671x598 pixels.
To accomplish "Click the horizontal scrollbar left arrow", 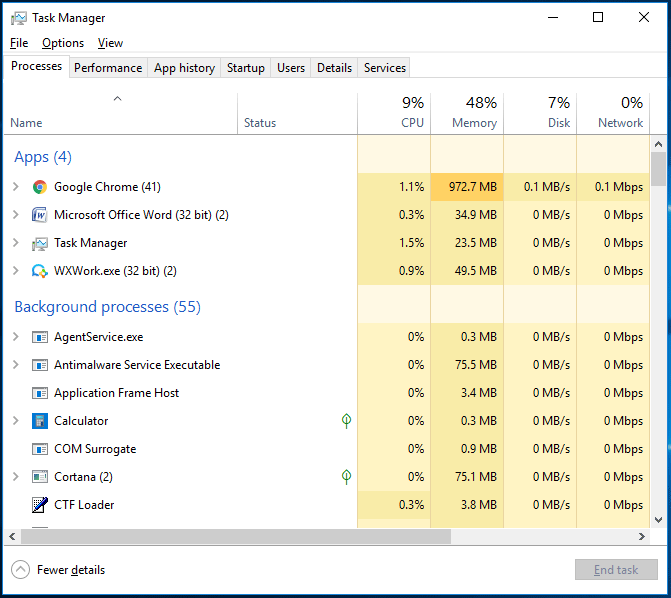I will 12,536.
